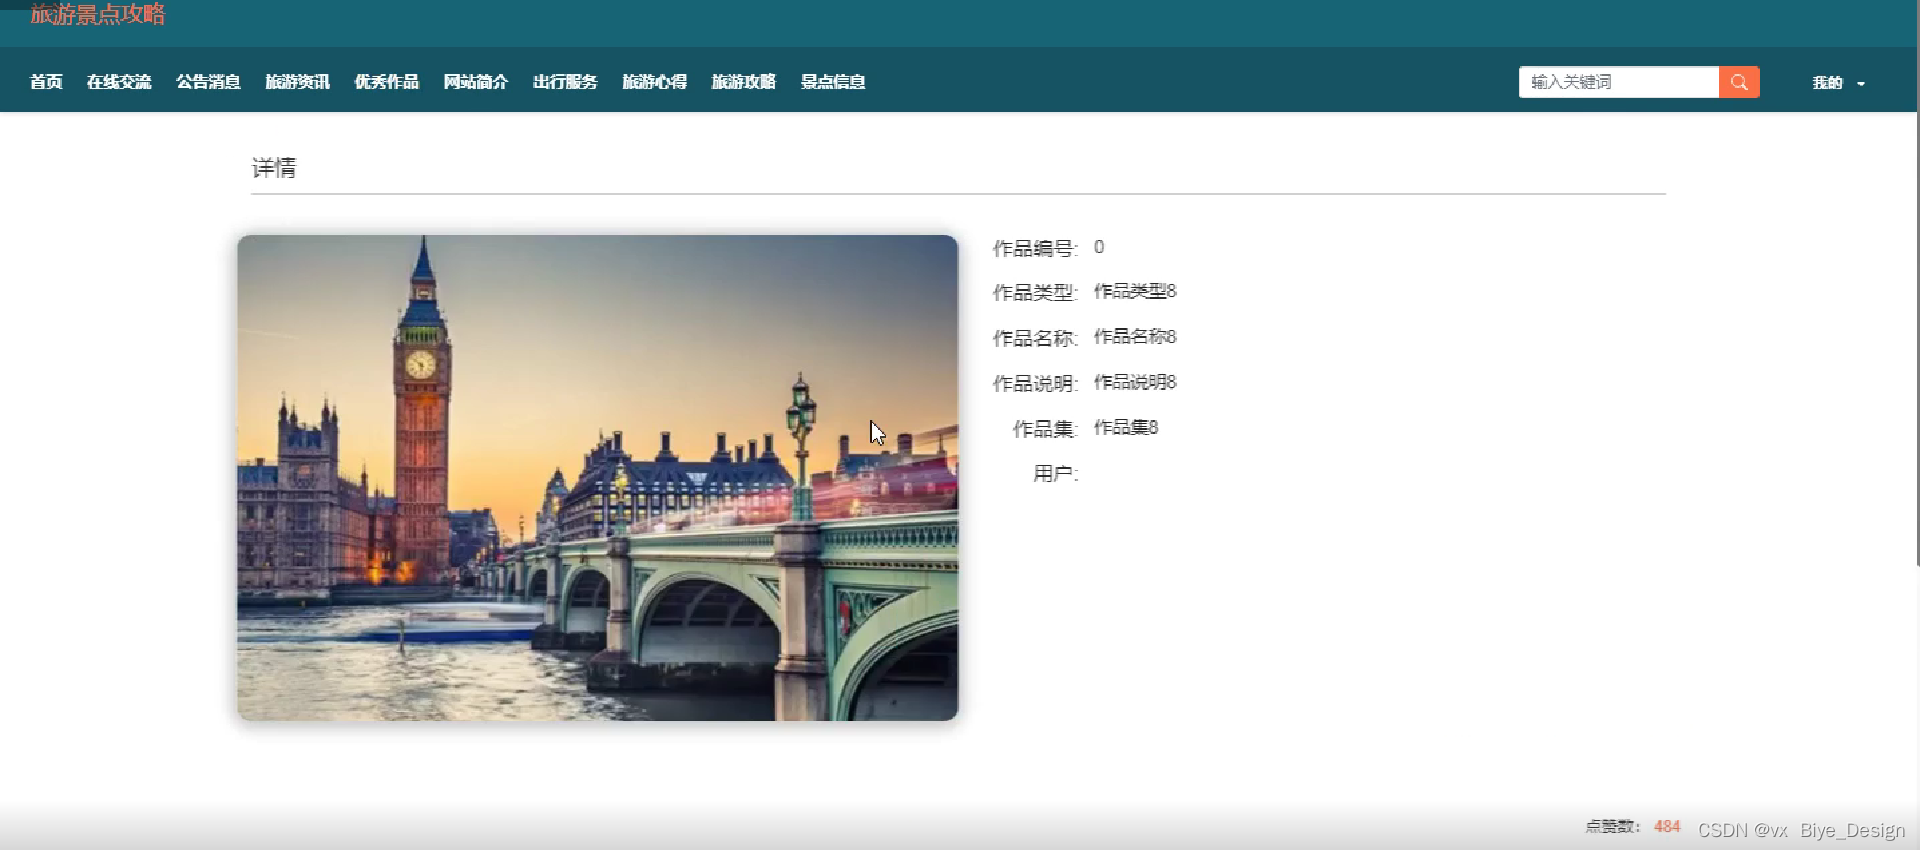The image size is (1920, 850).
Task: Open the 公告消息 nav item
Action: pos(208,82)
